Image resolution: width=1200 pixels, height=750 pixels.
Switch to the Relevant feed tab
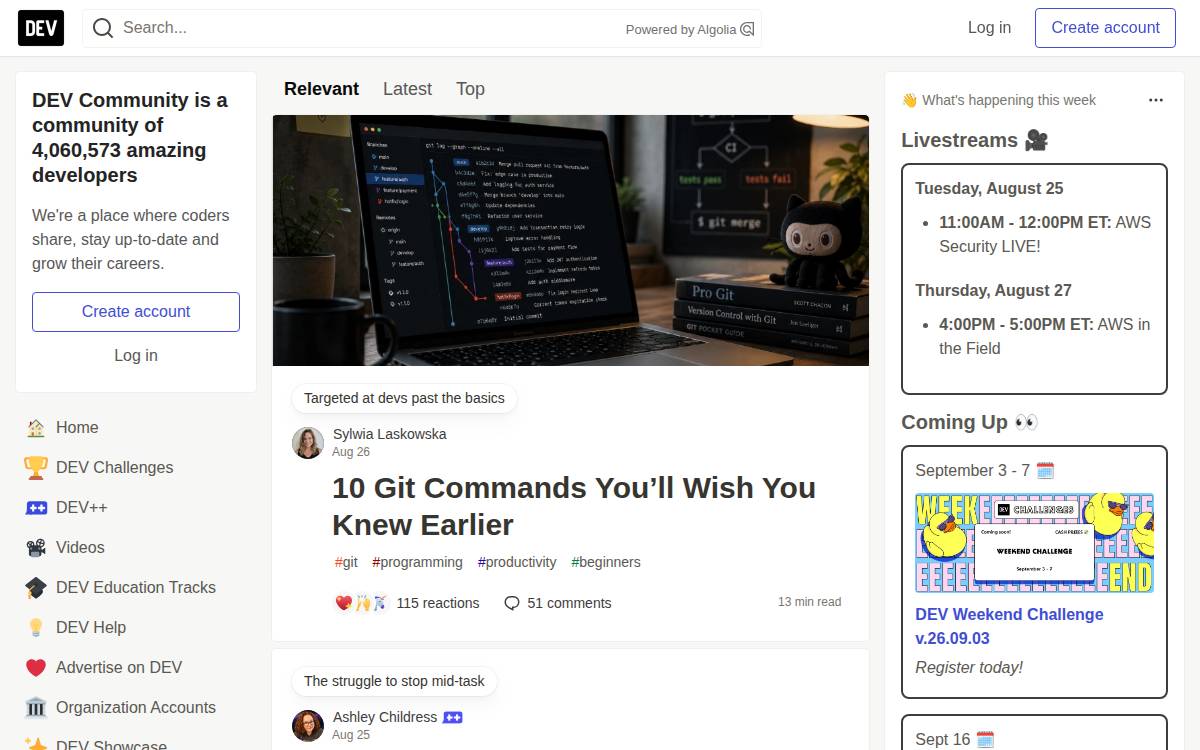321,89
